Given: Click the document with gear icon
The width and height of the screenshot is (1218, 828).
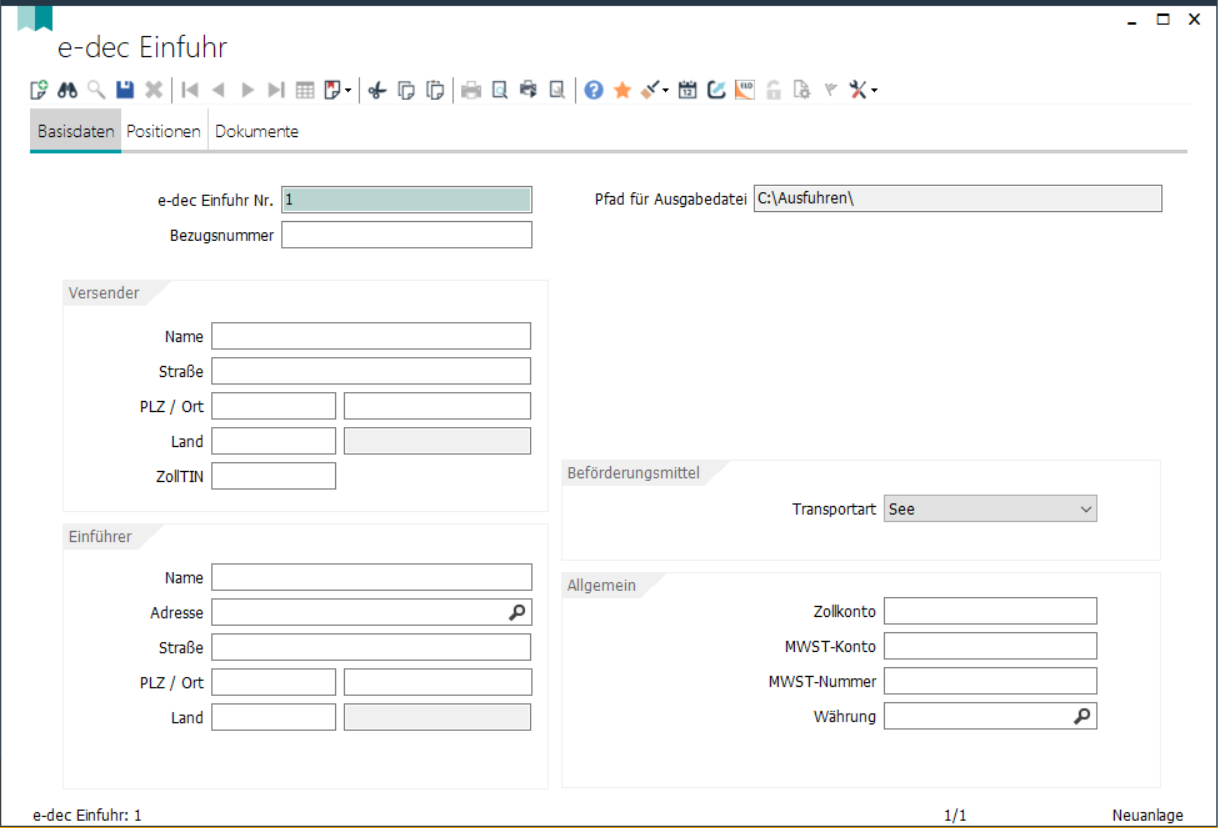Looking at the screenshot, I should point(801,90).
